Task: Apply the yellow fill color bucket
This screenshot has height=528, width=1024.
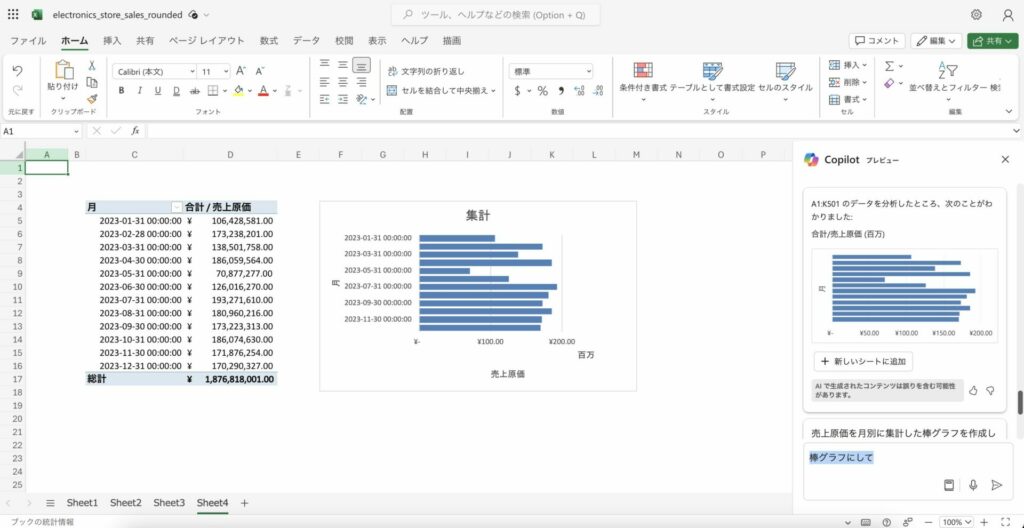Action: pyautogui.click(x=238, y=91)
